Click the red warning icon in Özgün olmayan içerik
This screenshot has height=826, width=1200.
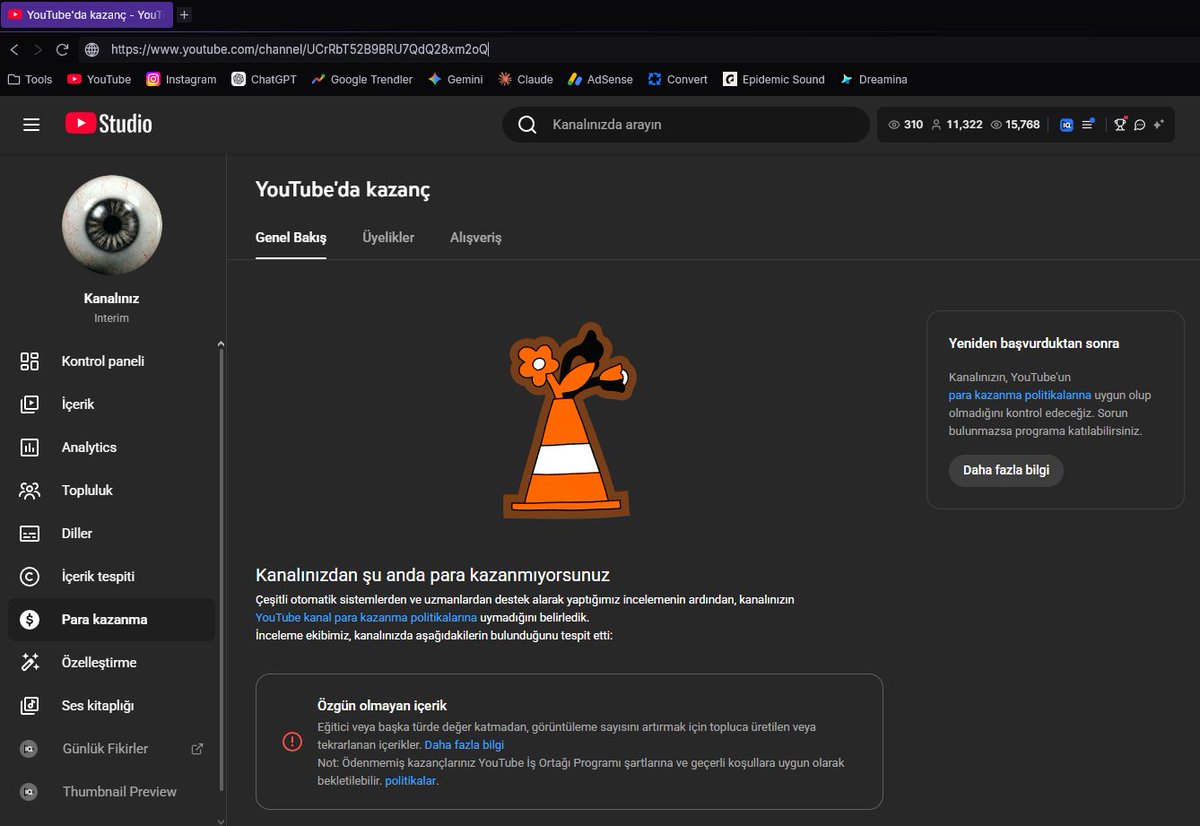292,741
